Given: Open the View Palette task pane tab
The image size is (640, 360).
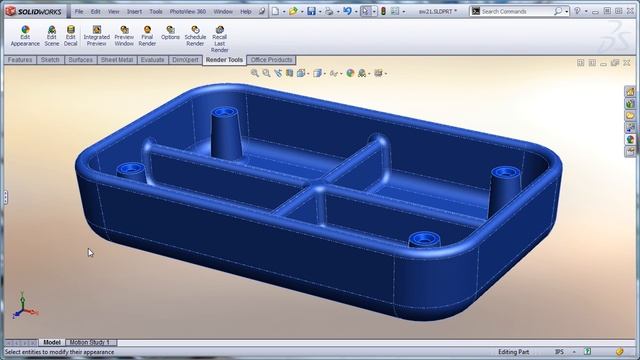Looking at the screenshot, I should coord(630,128).
